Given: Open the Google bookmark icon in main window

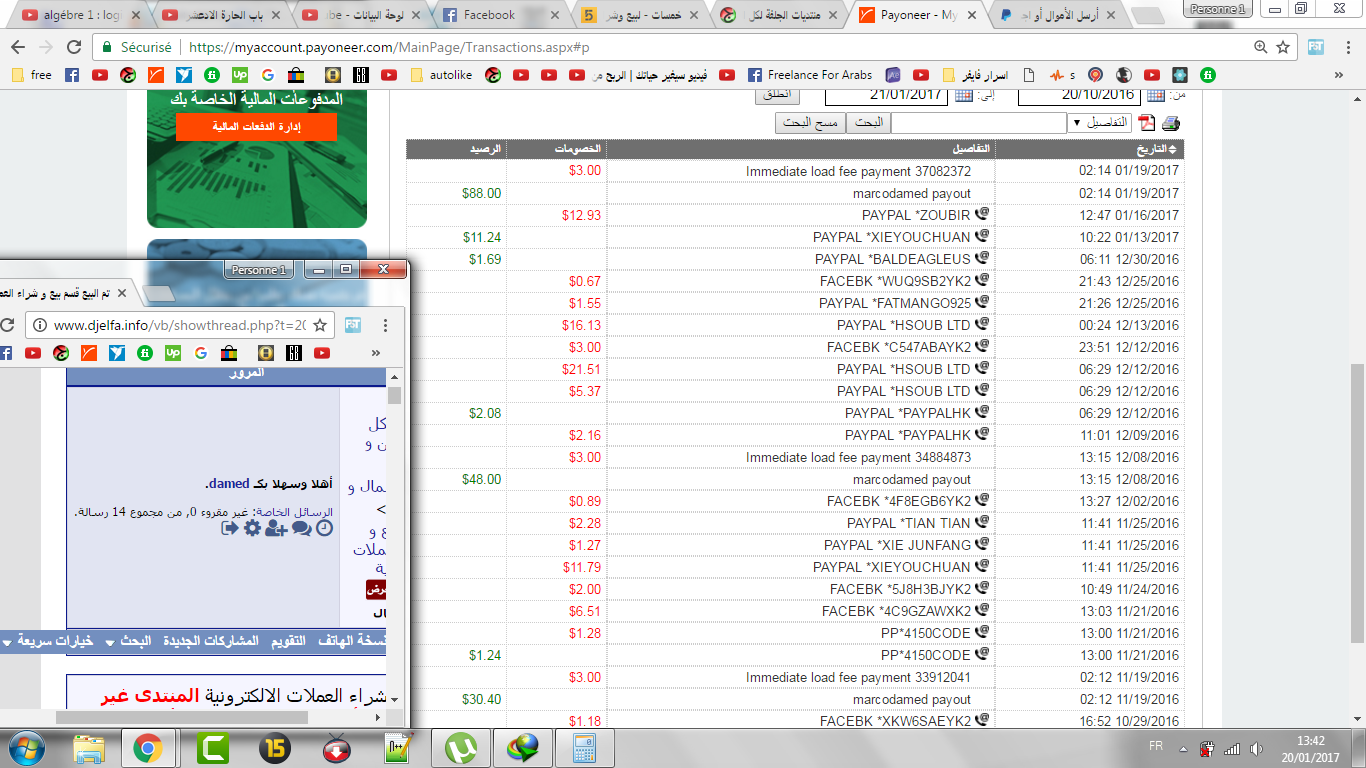Looking at the screenshot, I should click(268, 75).
